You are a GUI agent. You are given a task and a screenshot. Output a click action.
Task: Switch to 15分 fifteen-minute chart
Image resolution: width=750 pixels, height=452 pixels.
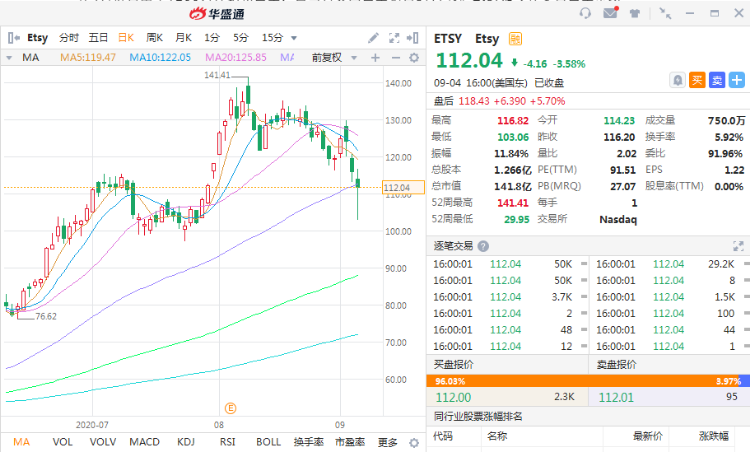tap(272, 38)
